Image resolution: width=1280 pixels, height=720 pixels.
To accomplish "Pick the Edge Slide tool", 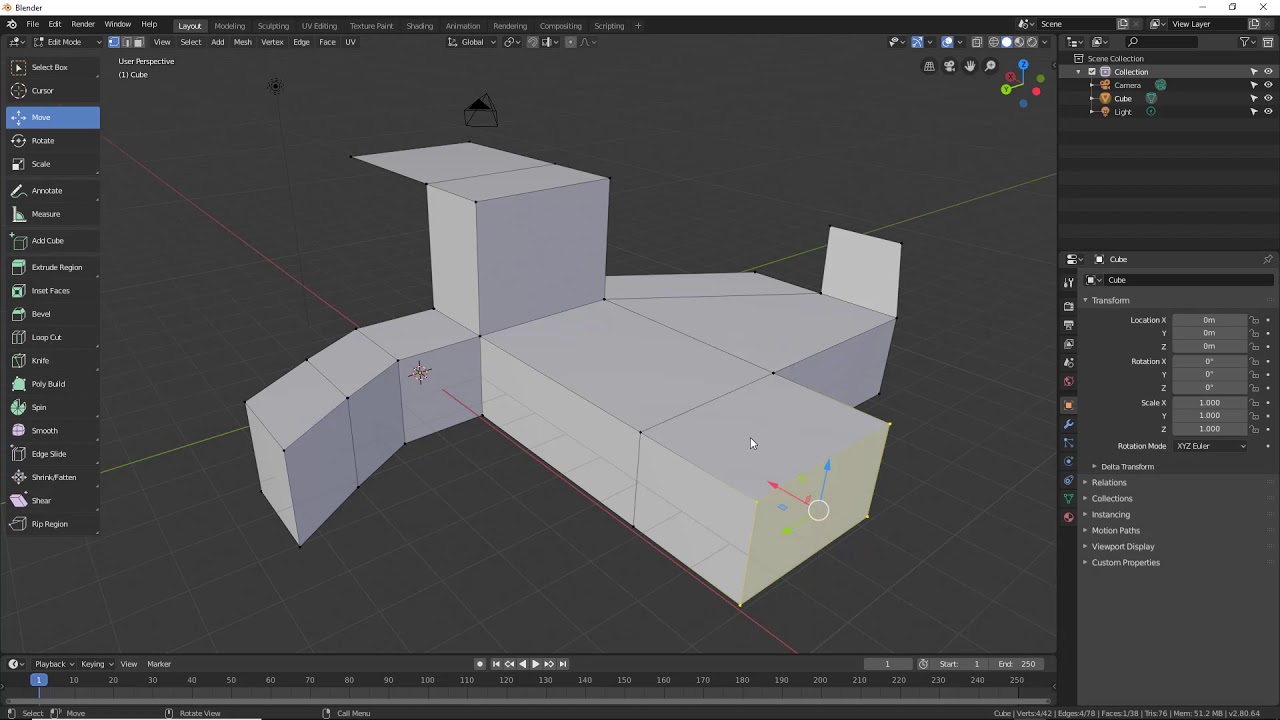I will click(x=52, y=454).
